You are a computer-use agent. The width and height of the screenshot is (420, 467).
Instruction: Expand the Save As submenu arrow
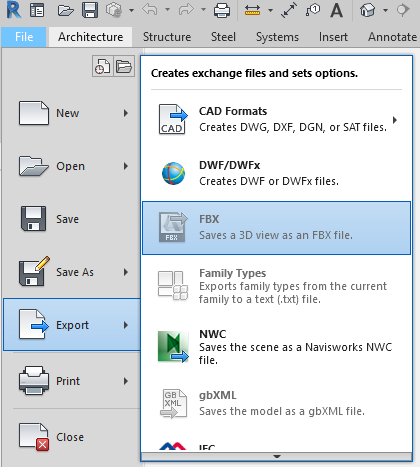(126, 272)
